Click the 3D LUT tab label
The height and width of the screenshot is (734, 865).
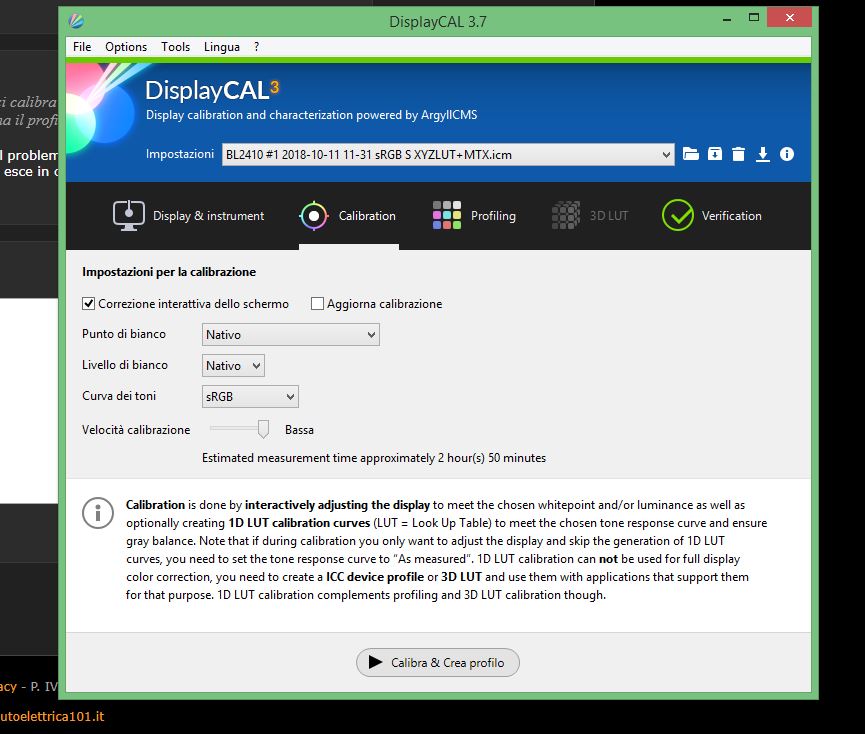click(608, 216)
